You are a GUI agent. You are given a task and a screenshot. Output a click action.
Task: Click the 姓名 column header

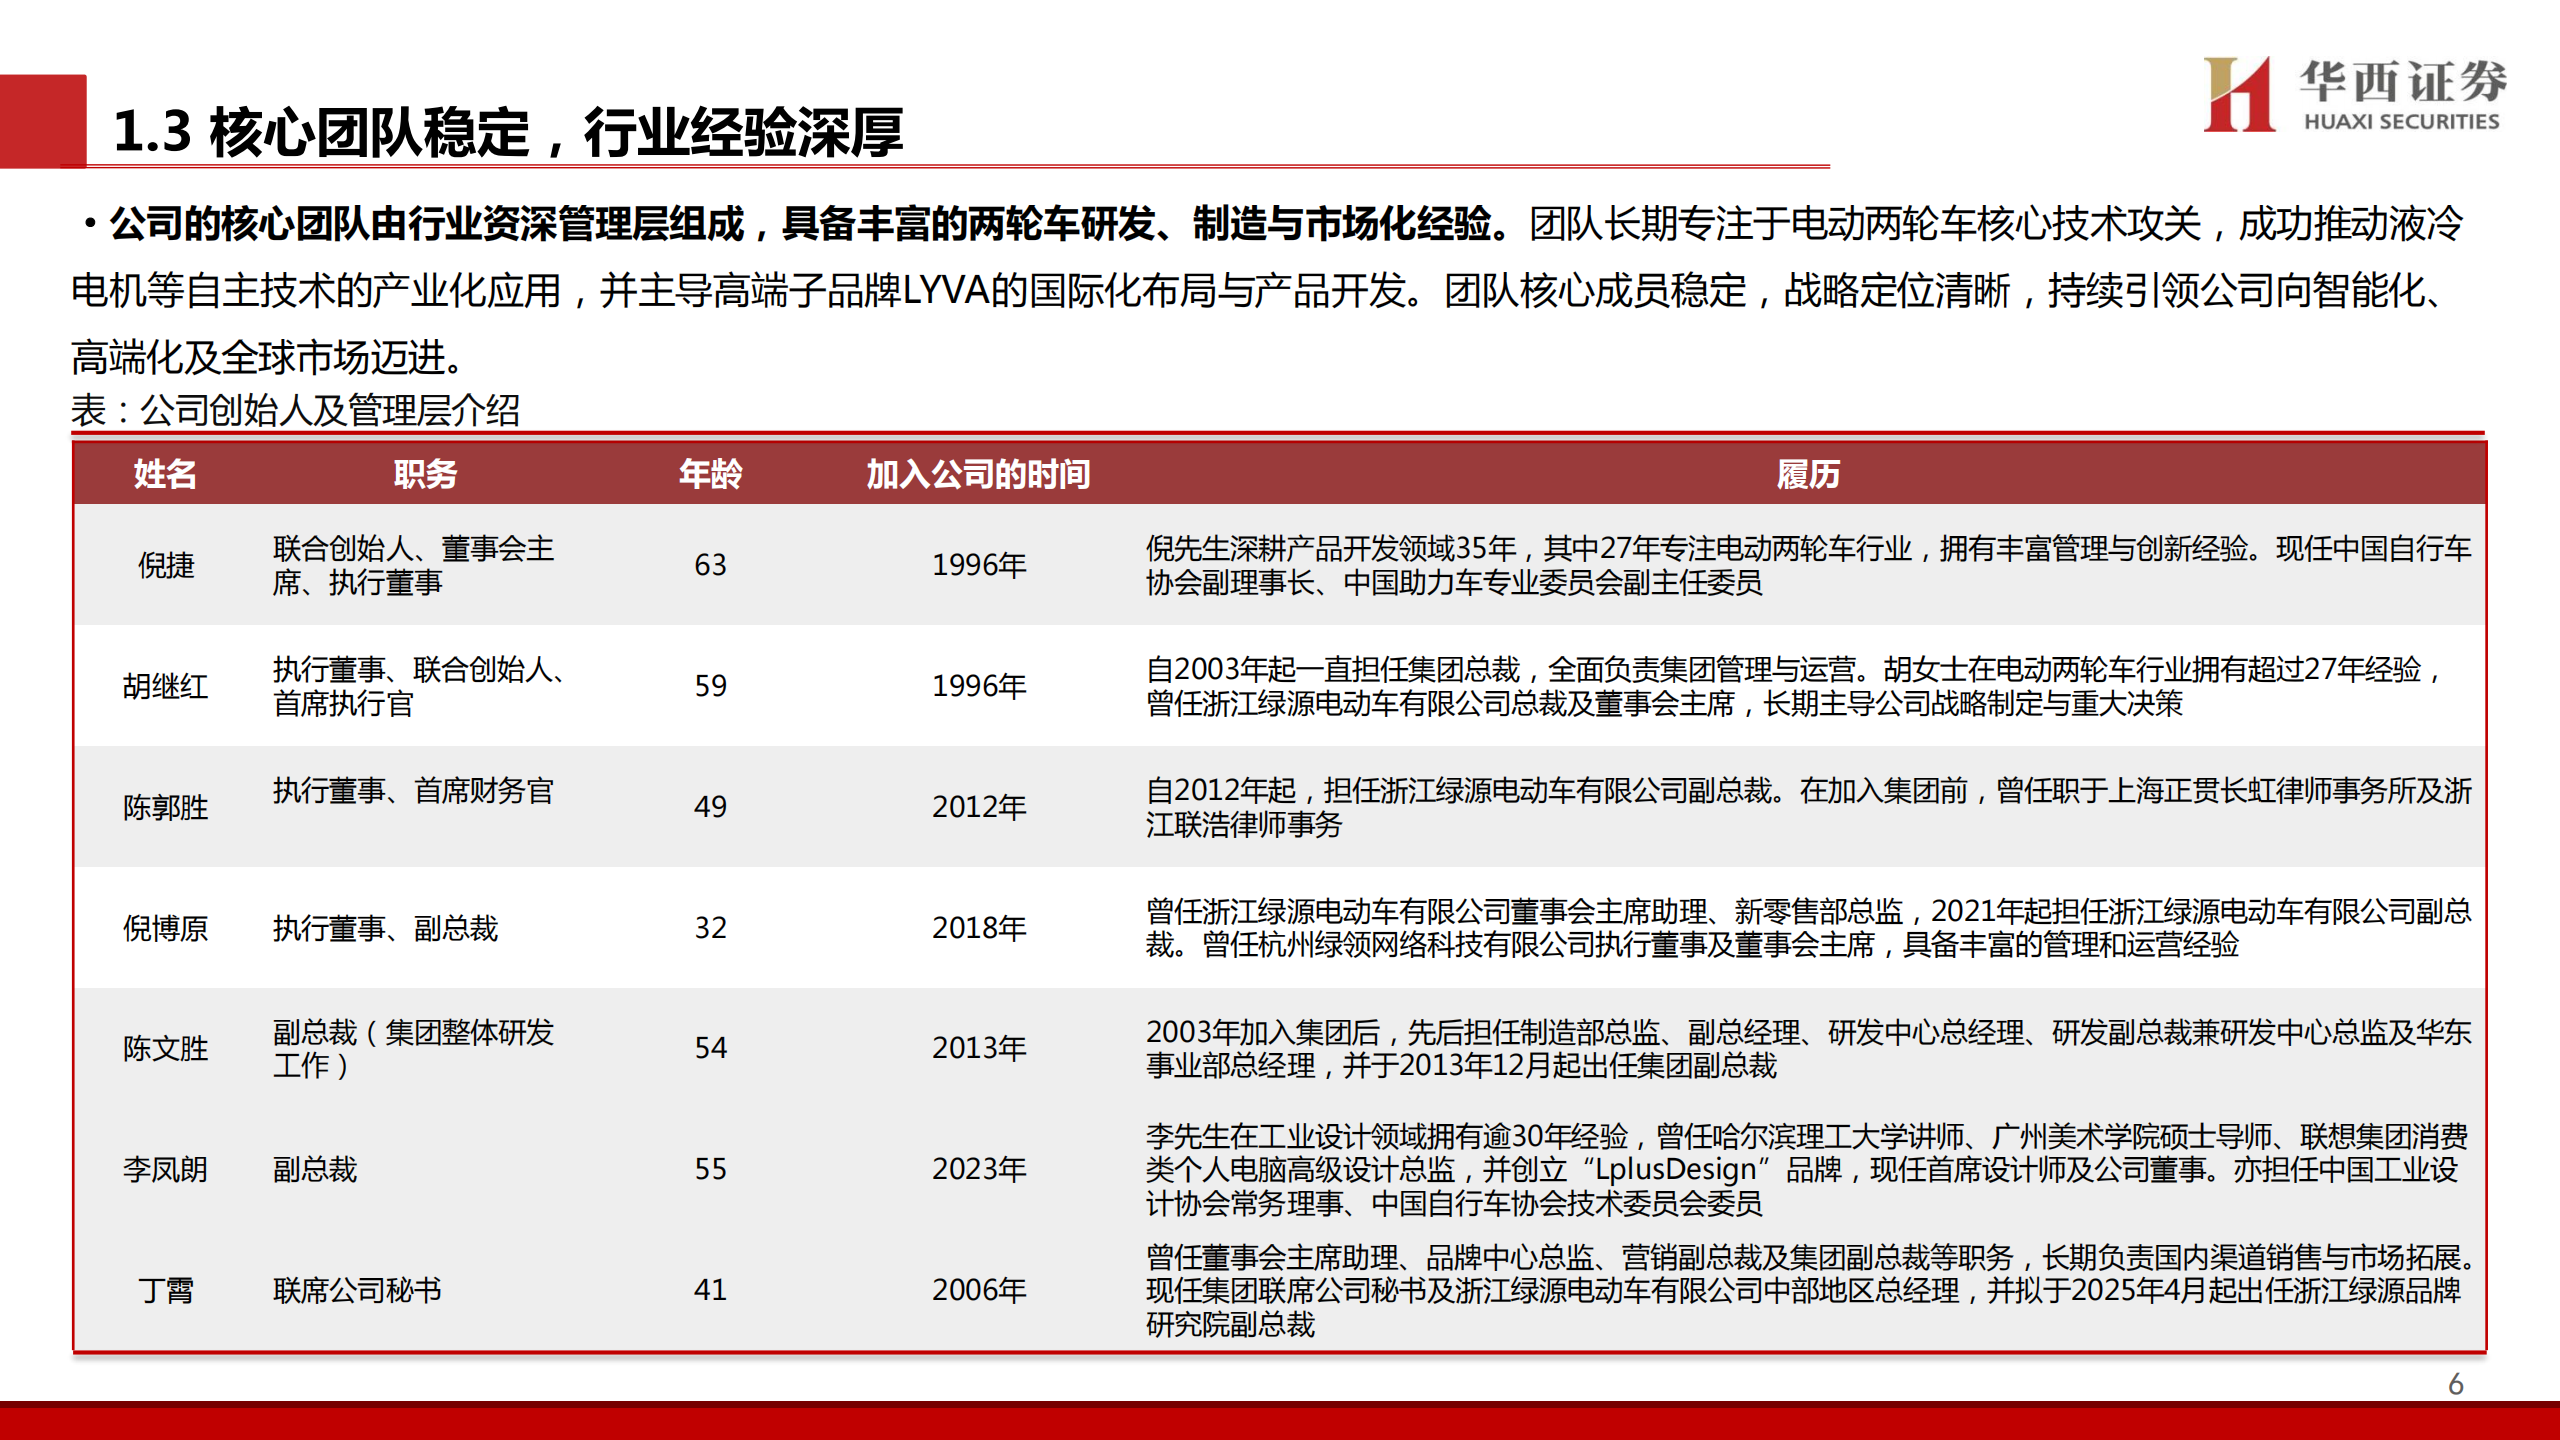[165, 474]
